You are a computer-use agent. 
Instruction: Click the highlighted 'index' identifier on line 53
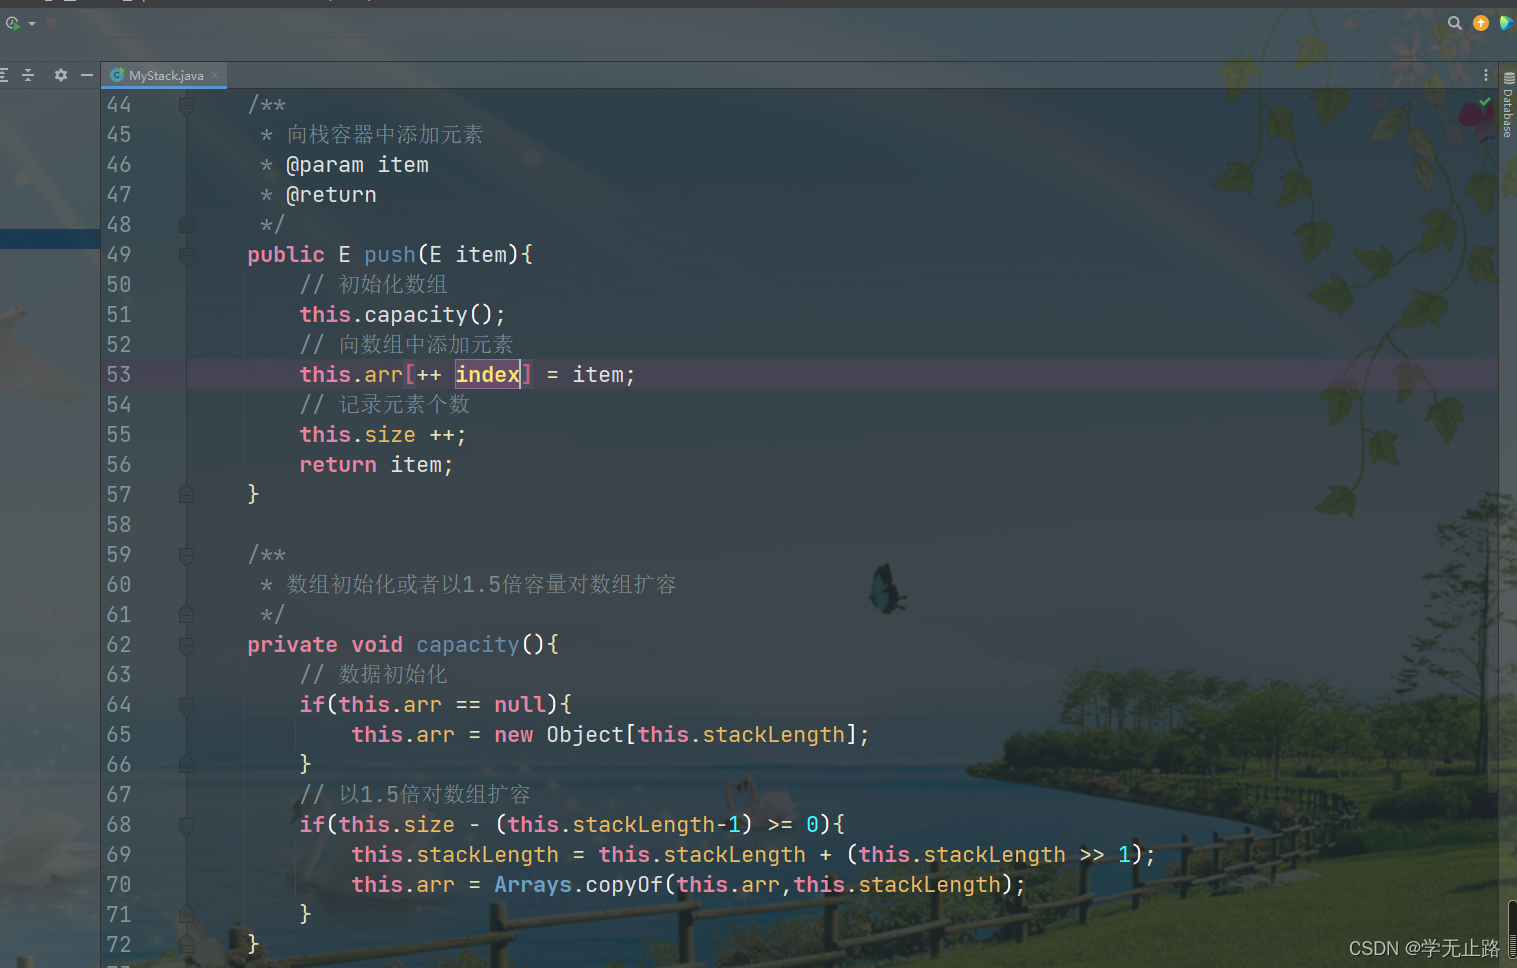click(488, 374)
